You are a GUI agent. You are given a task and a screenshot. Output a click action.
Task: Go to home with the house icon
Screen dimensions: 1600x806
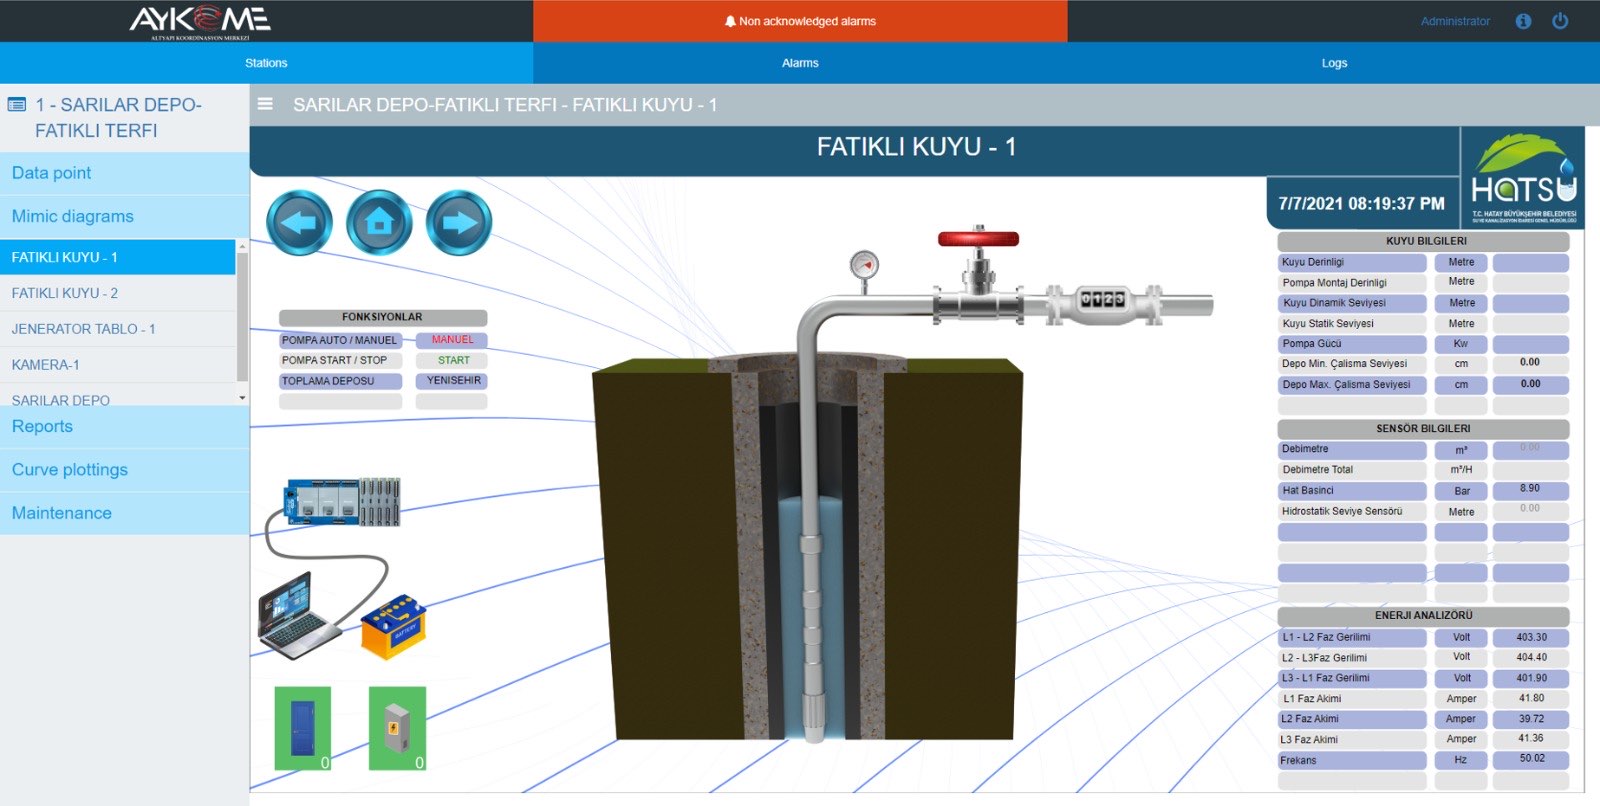click(x=379, y=222)
